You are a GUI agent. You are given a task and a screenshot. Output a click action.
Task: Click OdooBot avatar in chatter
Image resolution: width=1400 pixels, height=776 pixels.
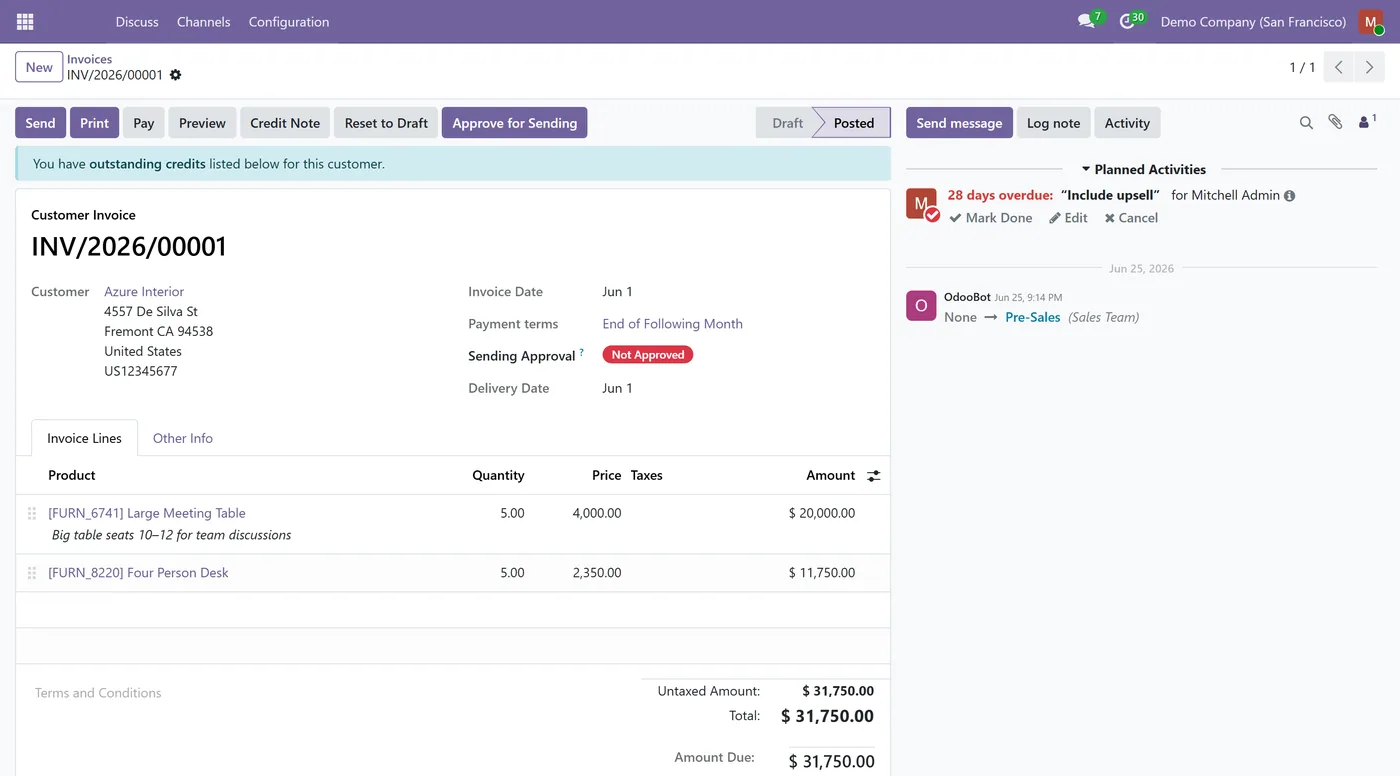921,305
